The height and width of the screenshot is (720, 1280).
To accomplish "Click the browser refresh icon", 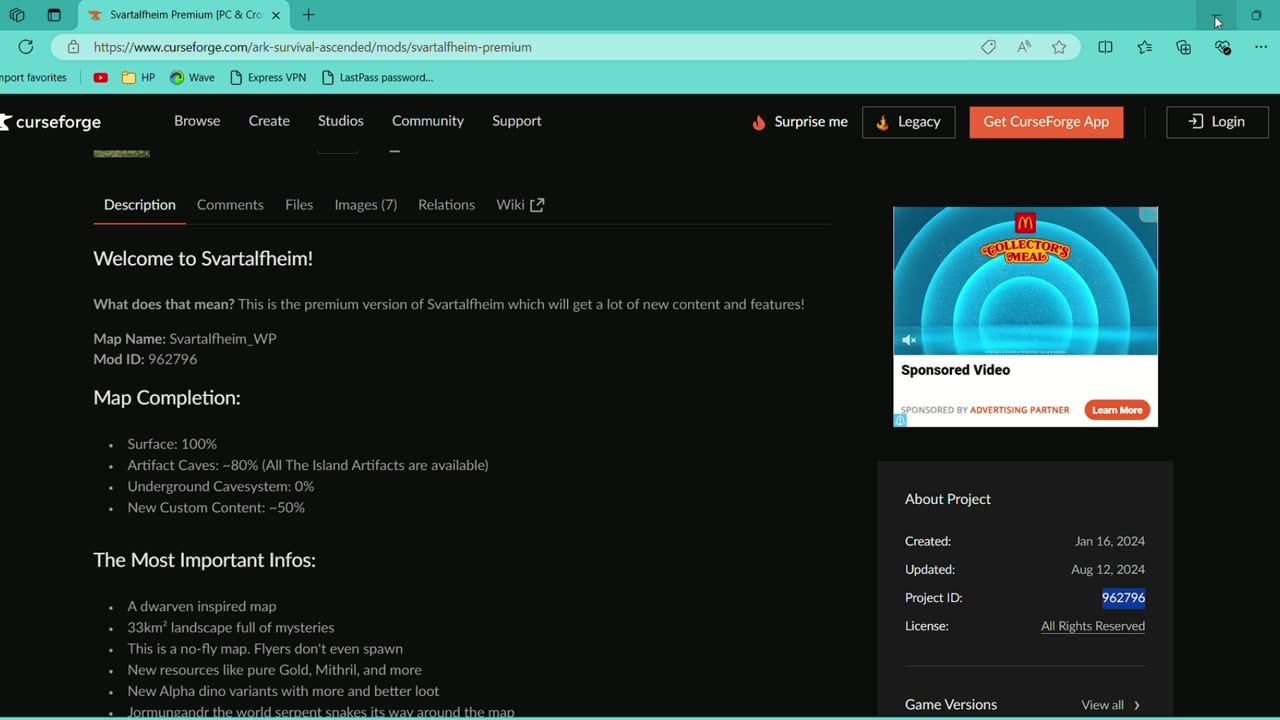I will pos(26,47).
